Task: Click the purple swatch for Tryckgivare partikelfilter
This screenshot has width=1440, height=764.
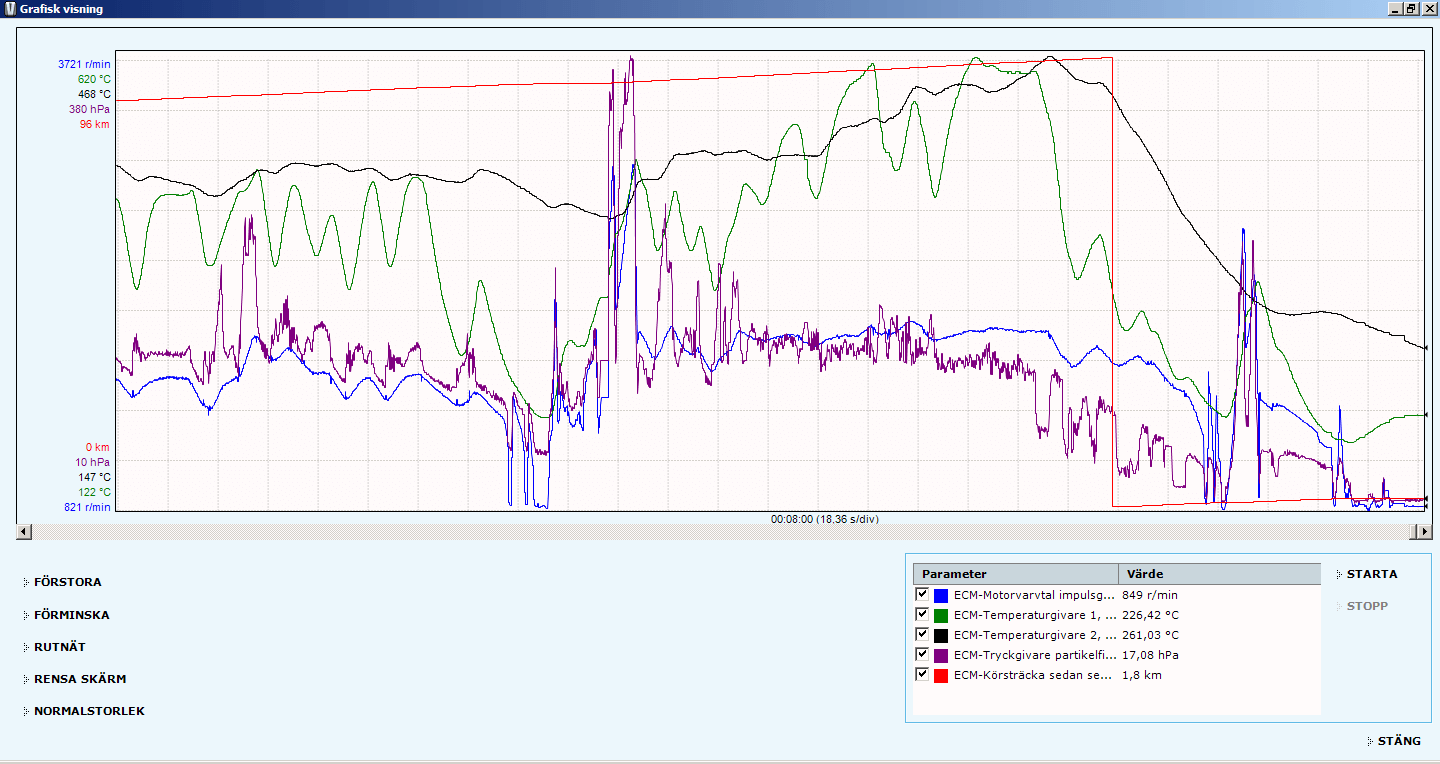Action: 940,655
